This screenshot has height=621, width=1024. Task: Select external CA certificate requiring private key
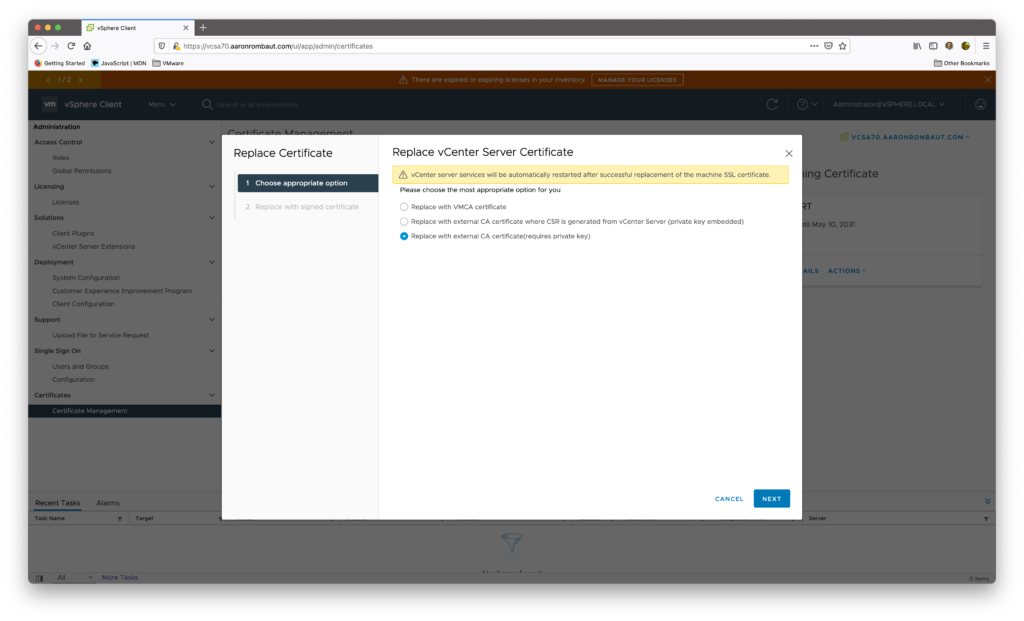404,236
